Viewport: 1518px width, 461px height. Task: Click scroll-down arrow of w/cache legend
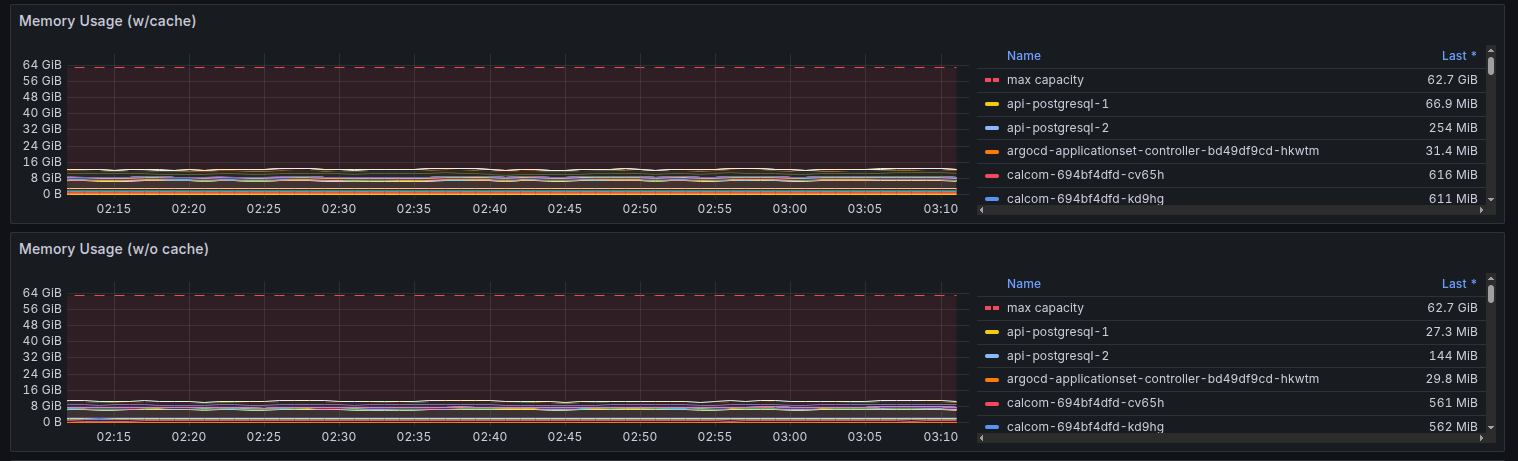pos(1491,200)
